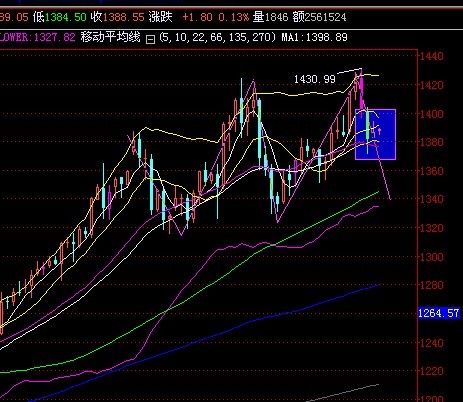Click the 1300 price axis label
Image resolution: width=463 pixels, height=402 pixels.
click(432, 257)
